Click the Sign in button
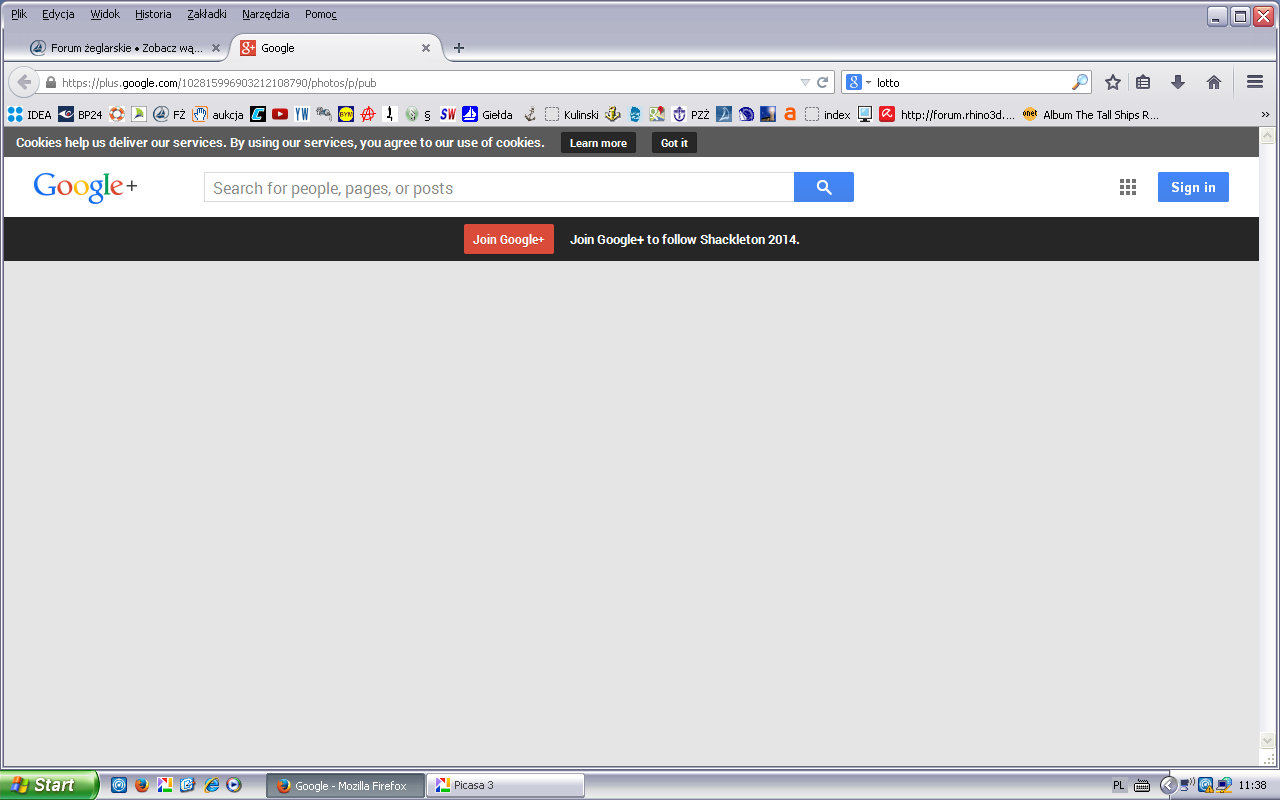The height and width of the screenshot is (800, 1280). [x=1193, y=187]
